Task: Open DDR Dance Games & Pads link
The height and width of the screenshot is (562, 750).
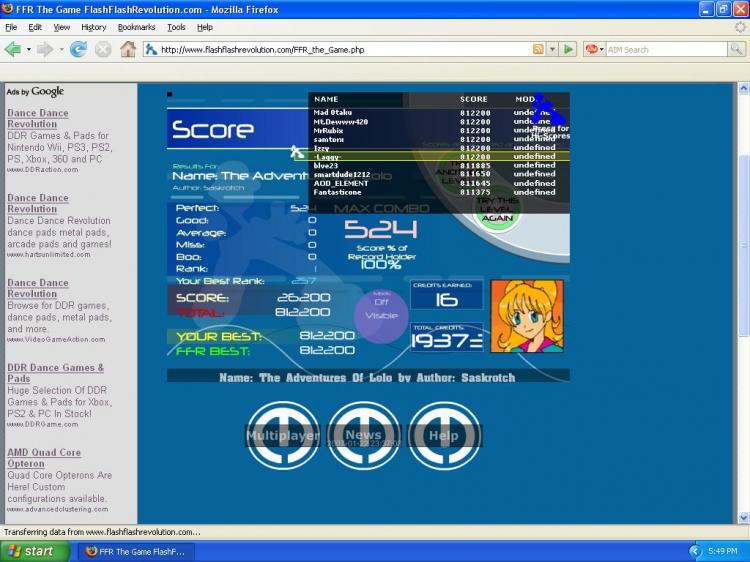Action: [55, 373]
